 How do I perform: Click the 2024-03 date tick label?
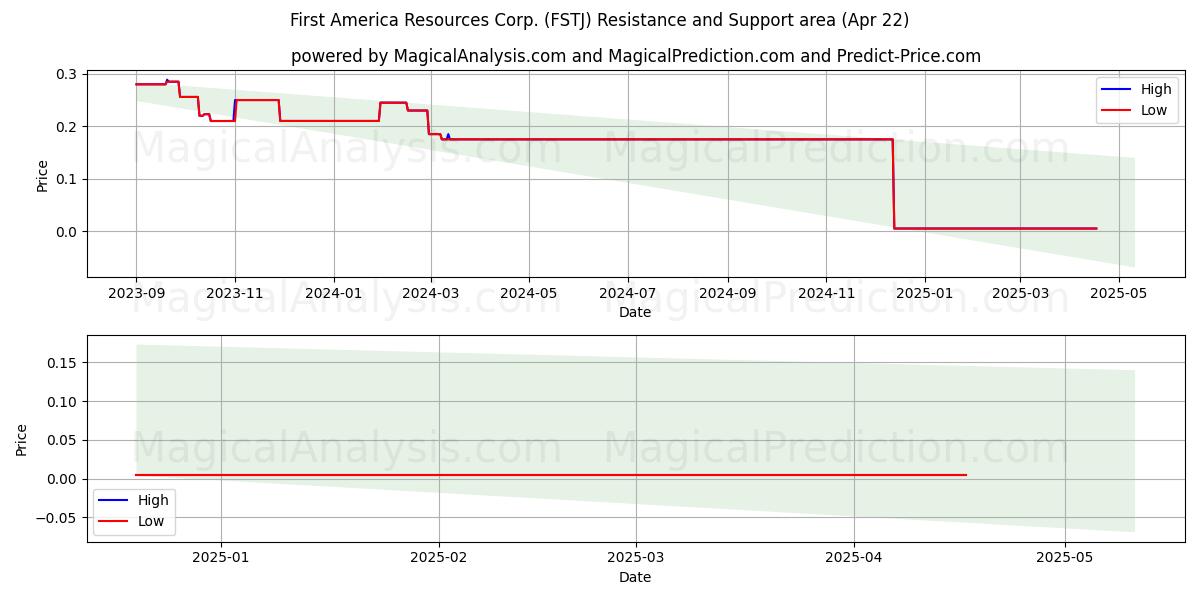[x=430, y=293]
